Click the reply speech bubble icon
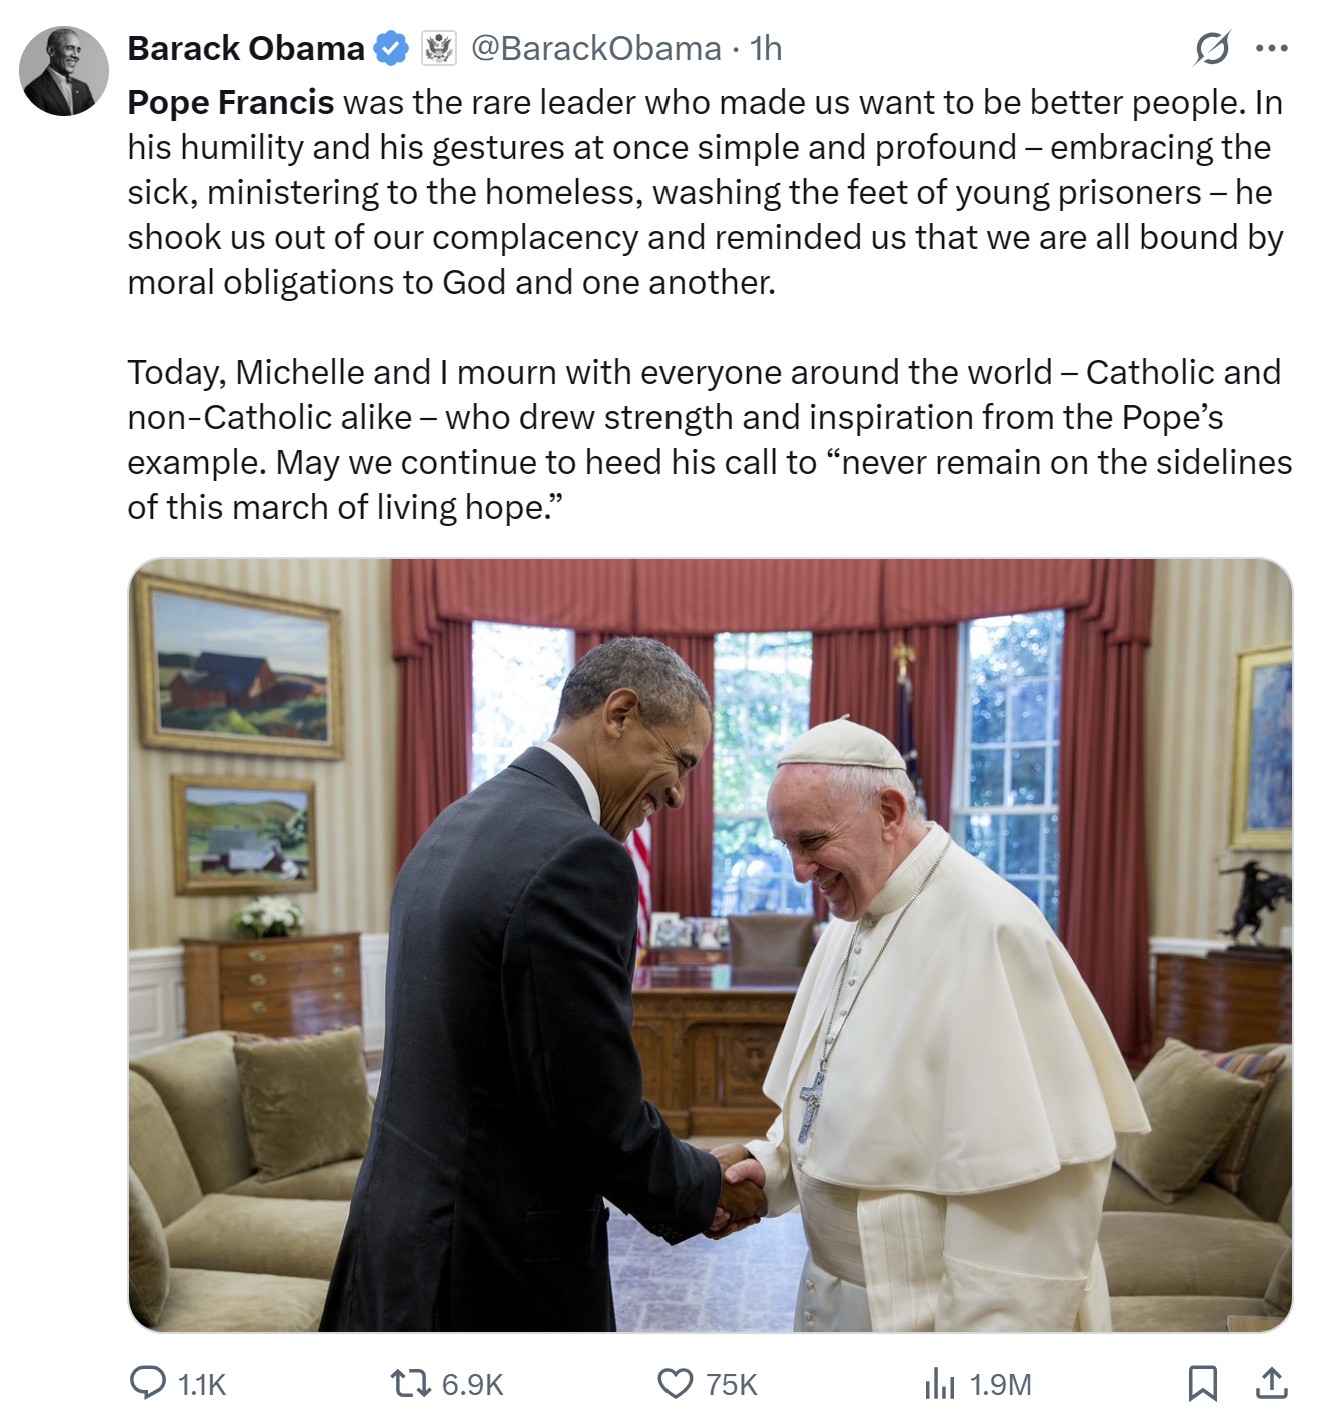Image resolution: width=1330 pixels, height=1420 pixels. pos(148,1383)
